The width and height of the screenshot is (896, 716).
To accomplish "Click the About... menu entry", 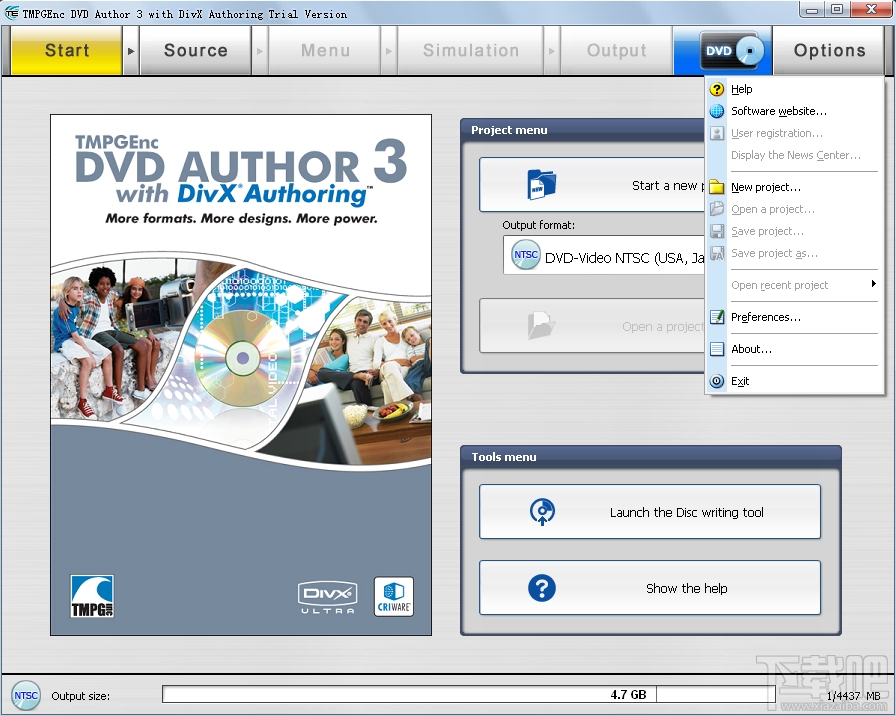I will 752,349.
